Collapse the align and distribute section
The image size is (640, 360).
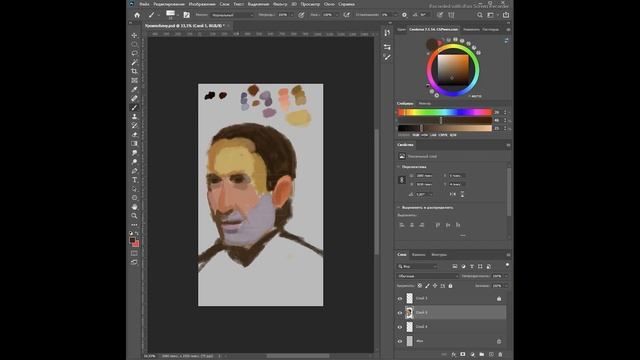pyautogui.click(x=399, y=207)
